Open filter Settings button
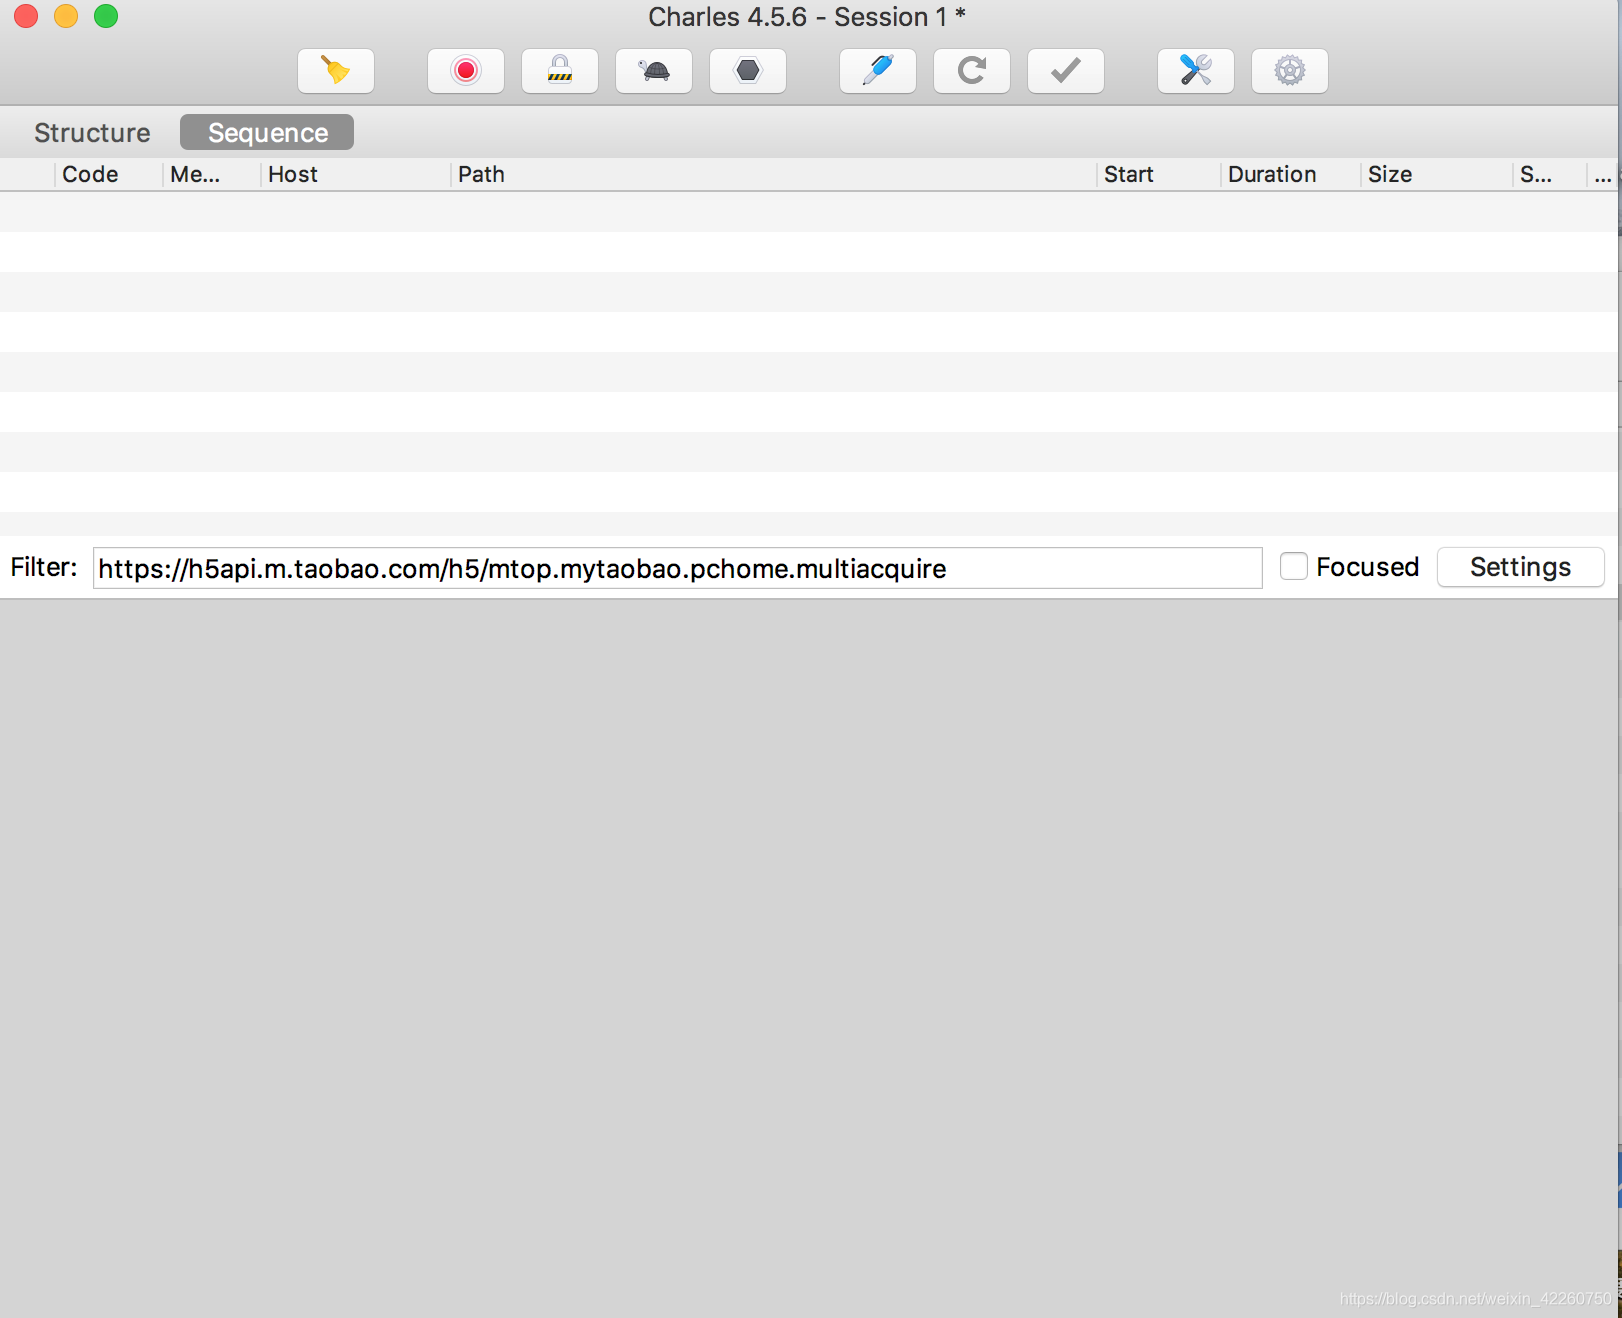The height and width of the screenshot is (1318, 1622). (x=1520, y=567)
